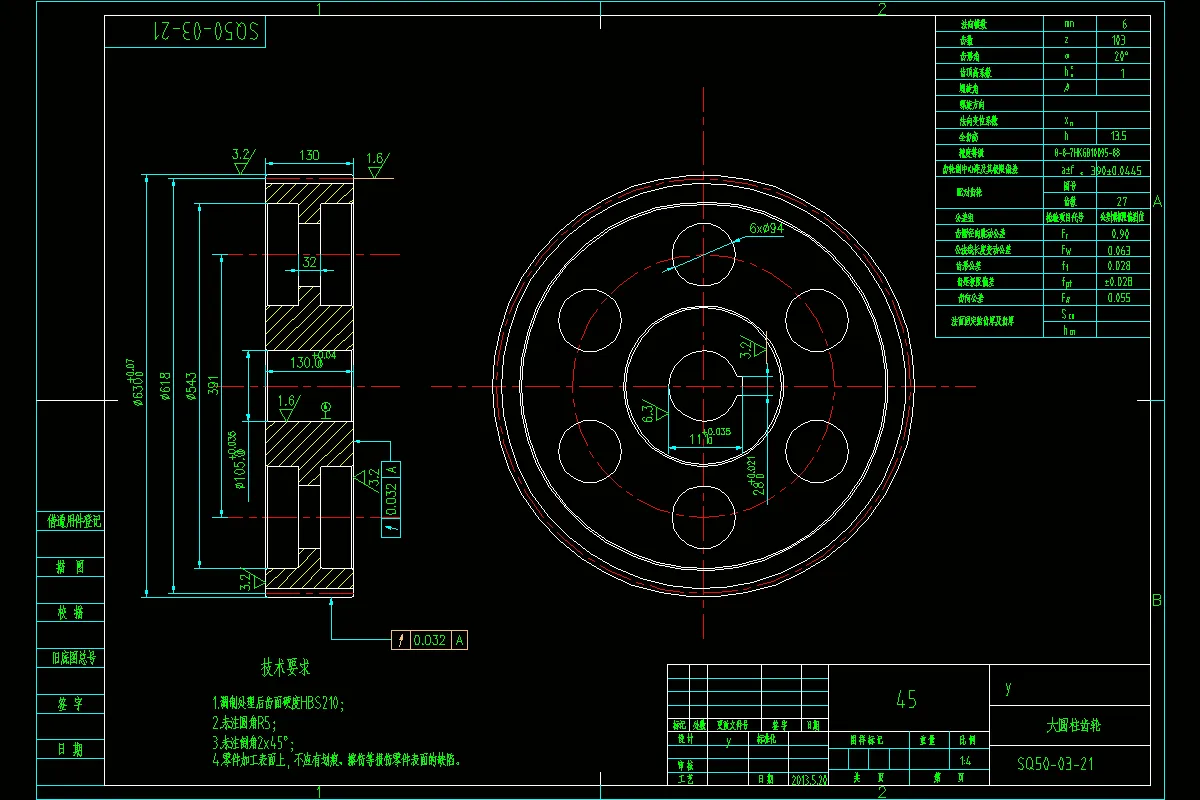Screen dimensions: 1200x800
Task: Click the Fw tolerance value '0.063'
Action: 1123,250
